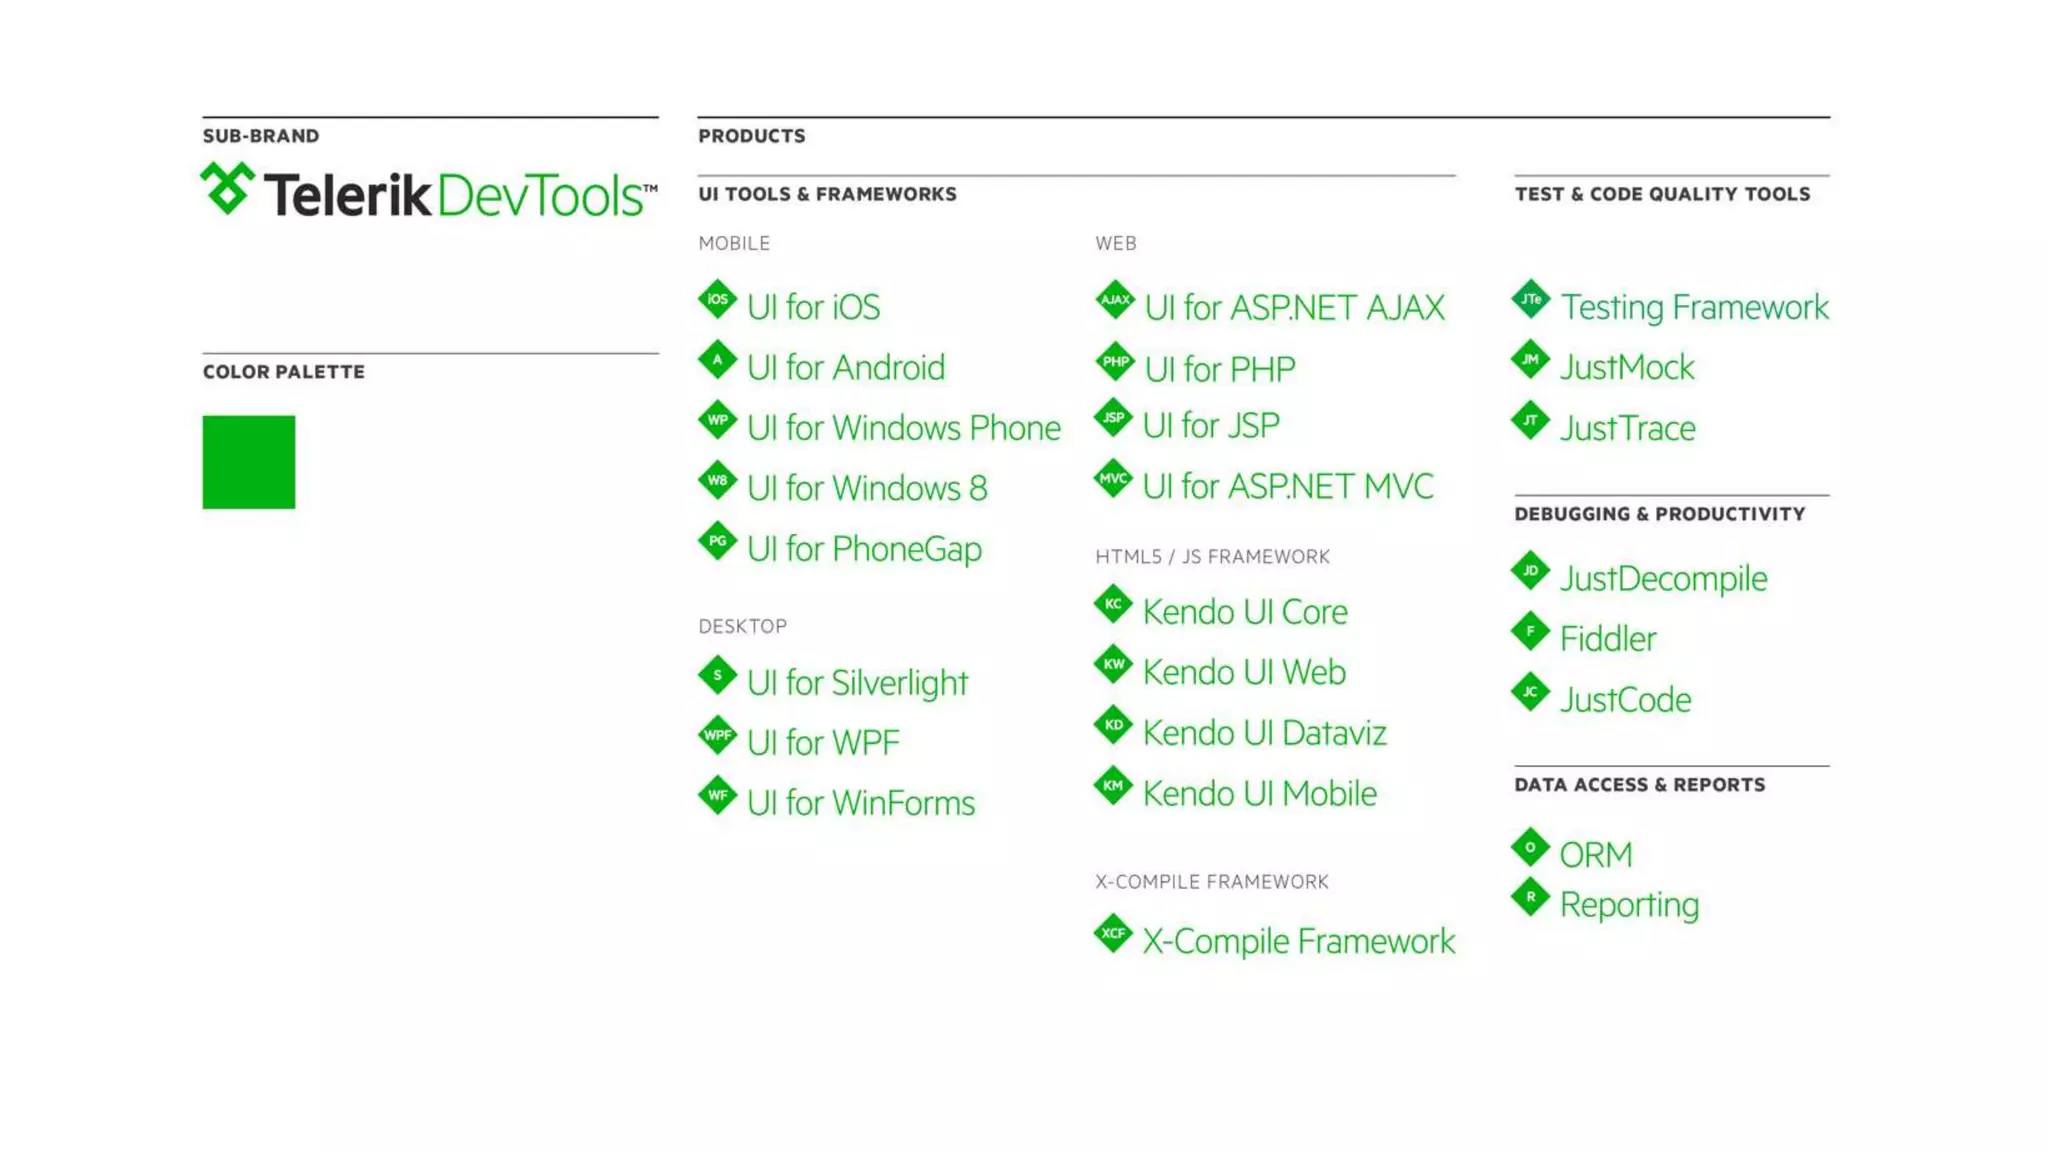Viewport: 2048px width, 1152px height.
Task: Click the JM JustMock diamond icon
Action: [x=1530, y=360]
